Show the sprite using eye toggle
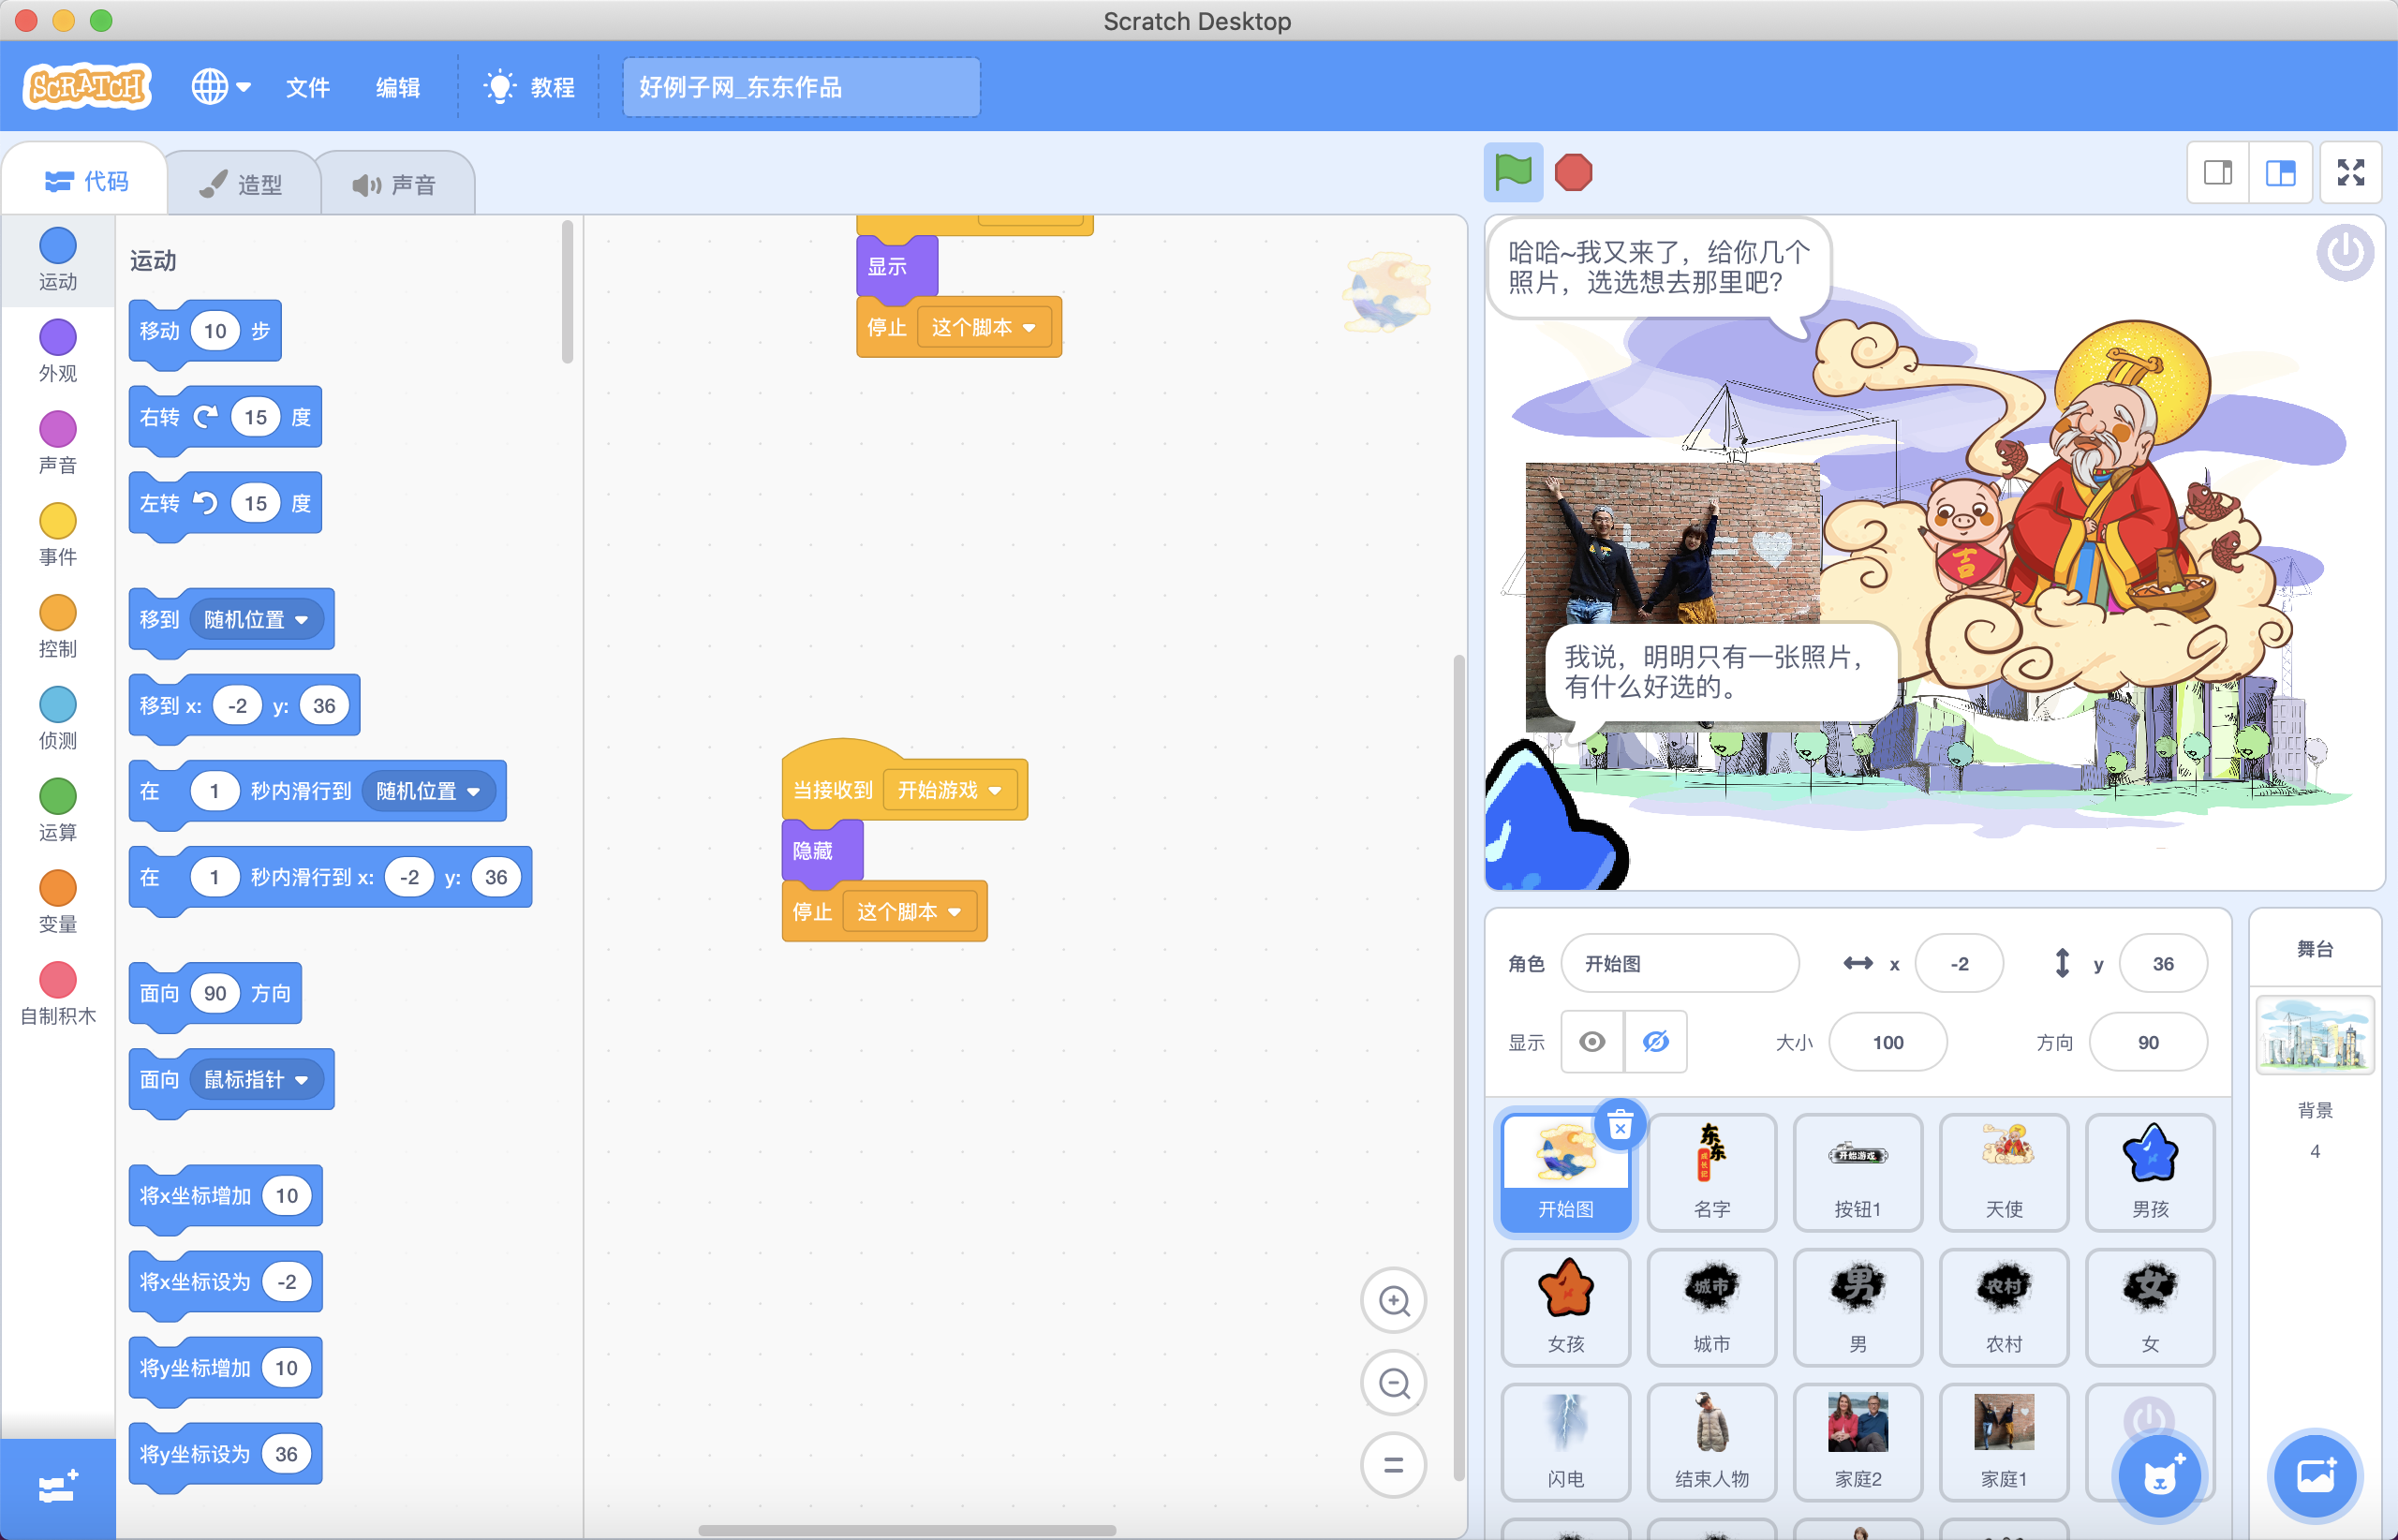 [1592, 1042]
